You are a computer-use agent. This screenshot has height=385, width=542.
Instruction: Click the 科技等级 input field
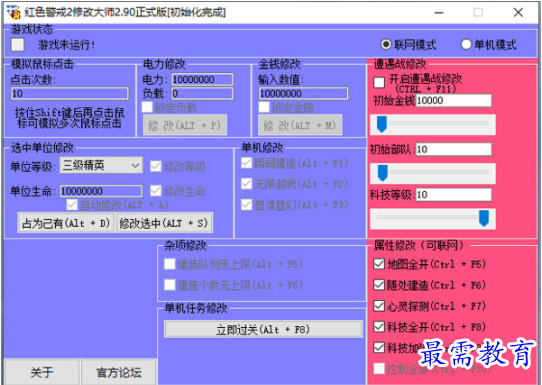point(453,195)
